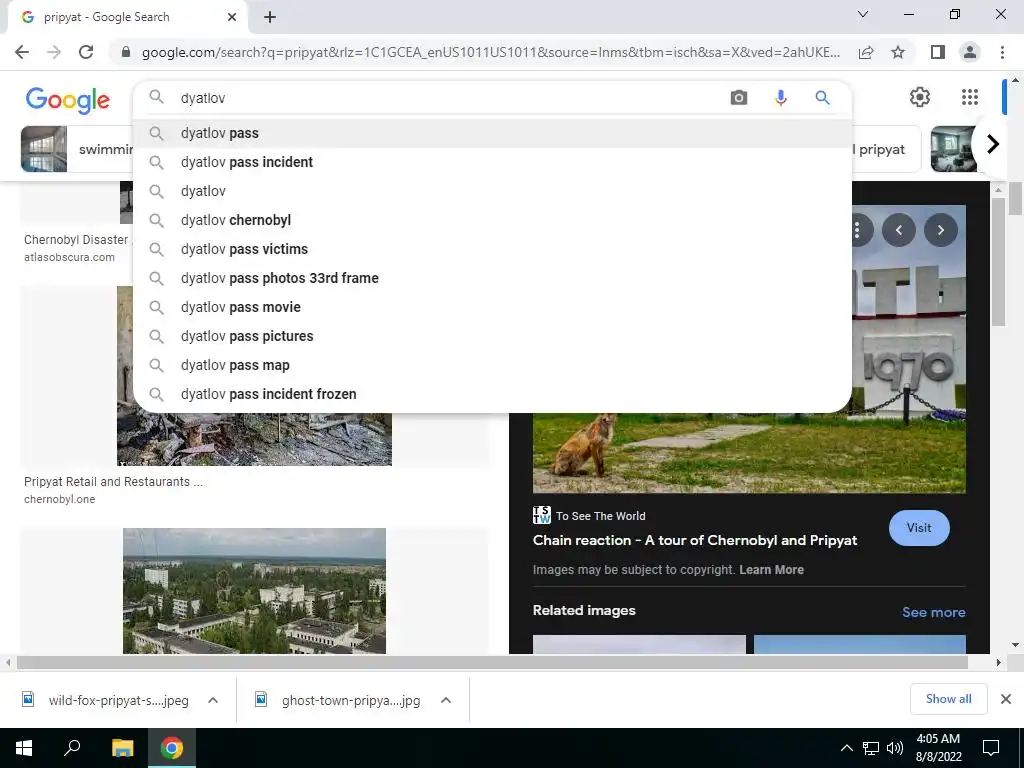
Task: Show next image in preview panel
Action: tap(940, 230)
